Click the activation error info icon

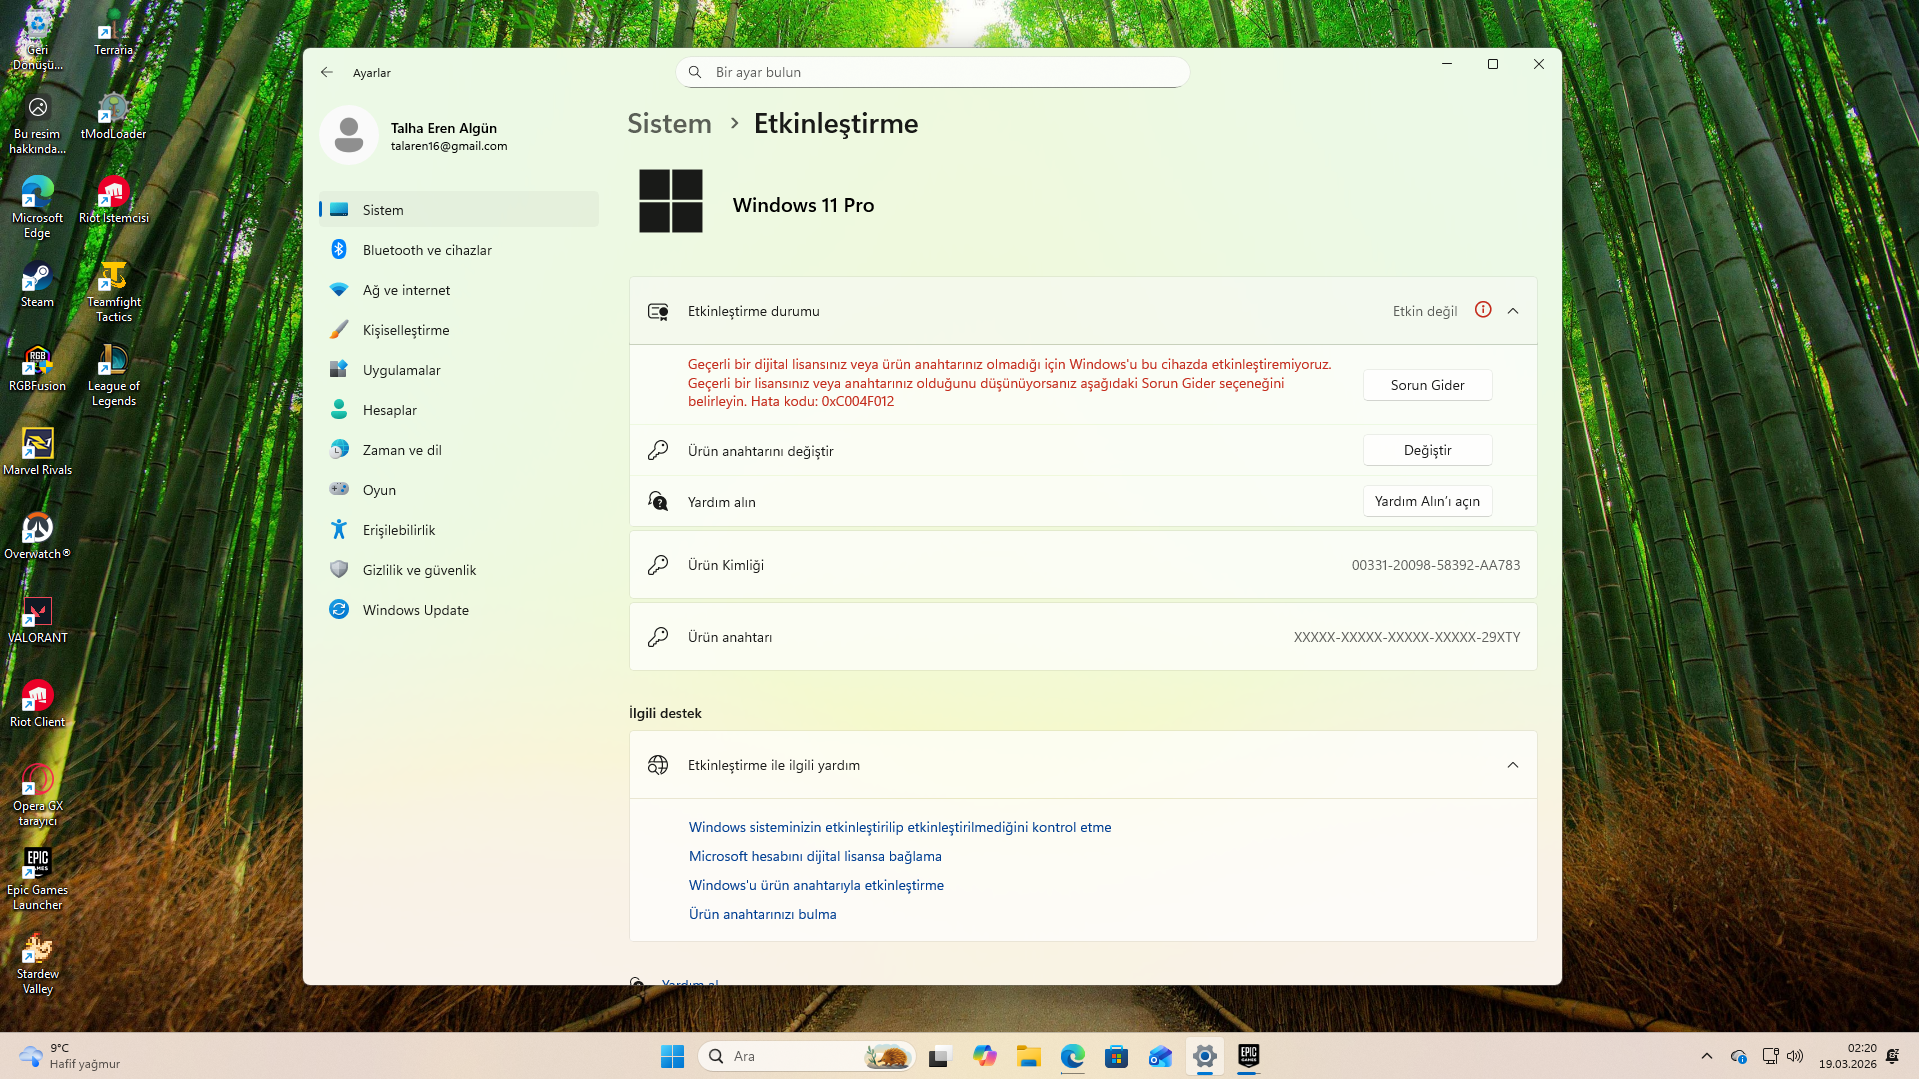[x=1483, y=310]
